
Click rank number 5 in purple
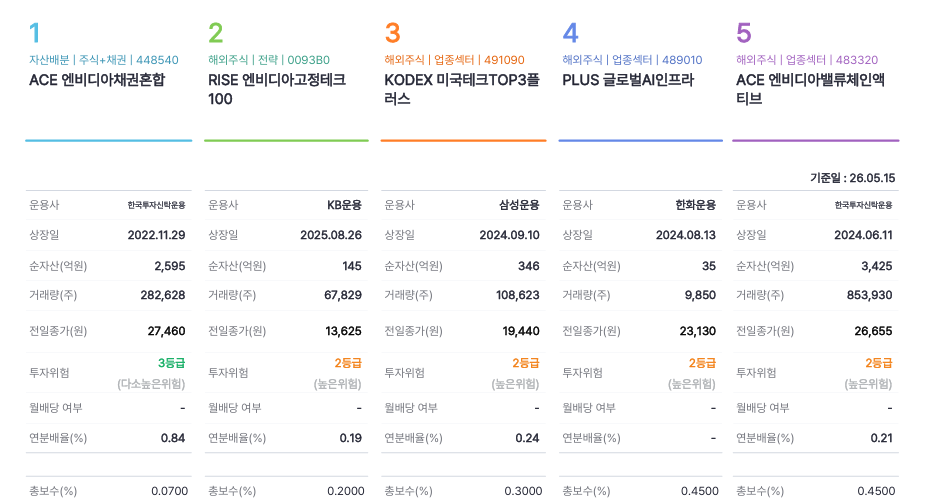point(743,33)
